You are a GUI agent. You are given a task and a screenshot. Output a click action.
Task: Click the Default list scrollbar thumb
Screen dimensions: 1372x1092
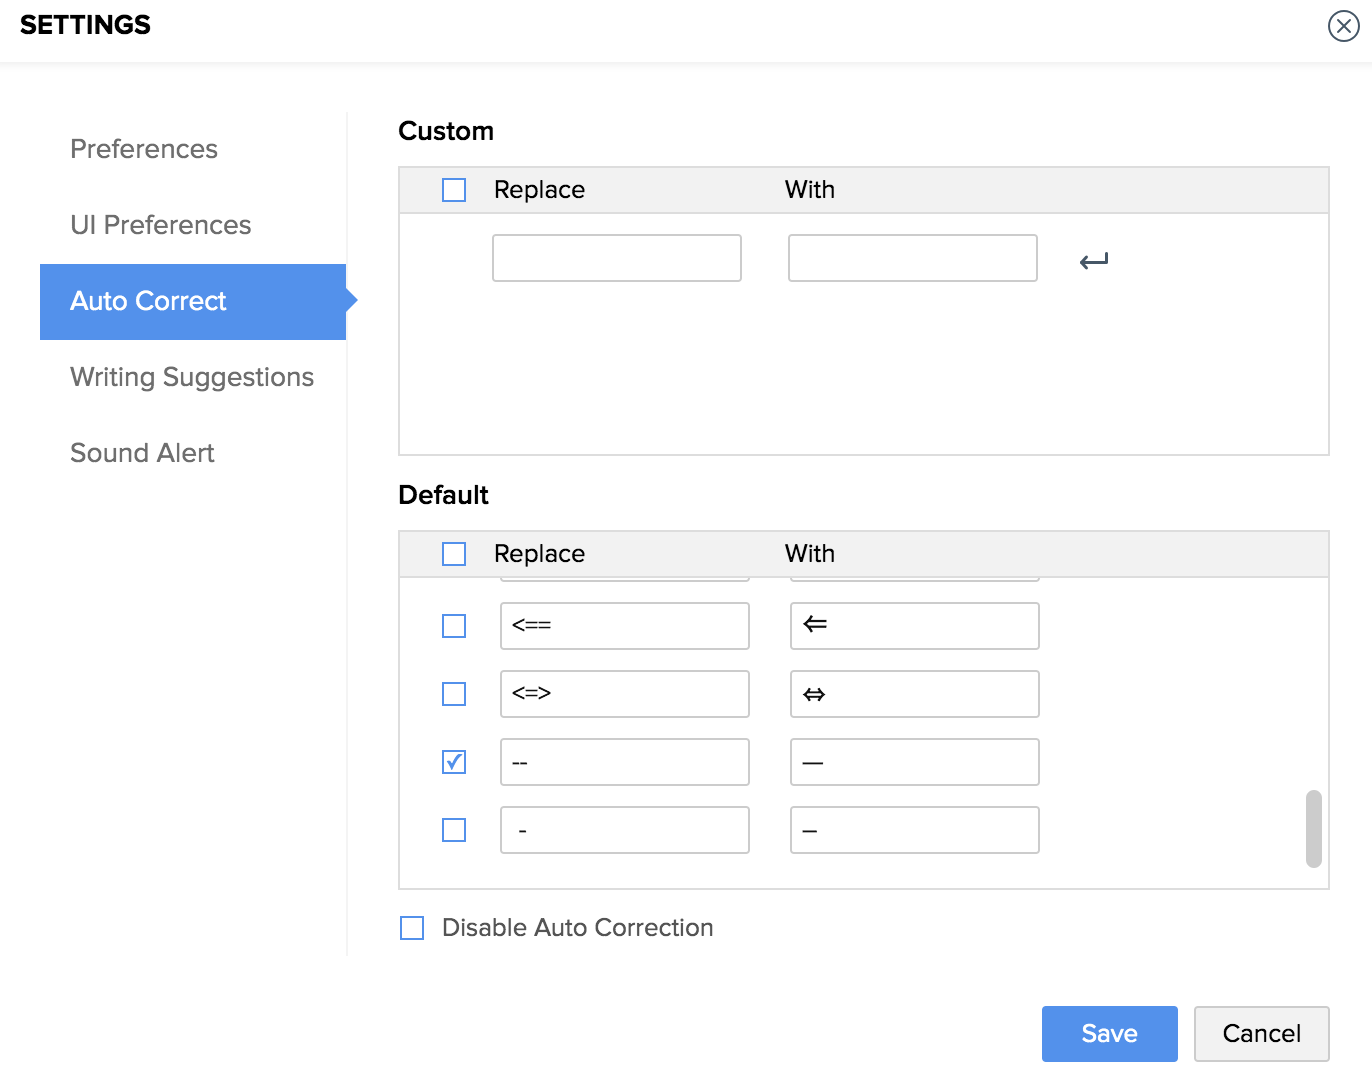[x=1314, y=829]
